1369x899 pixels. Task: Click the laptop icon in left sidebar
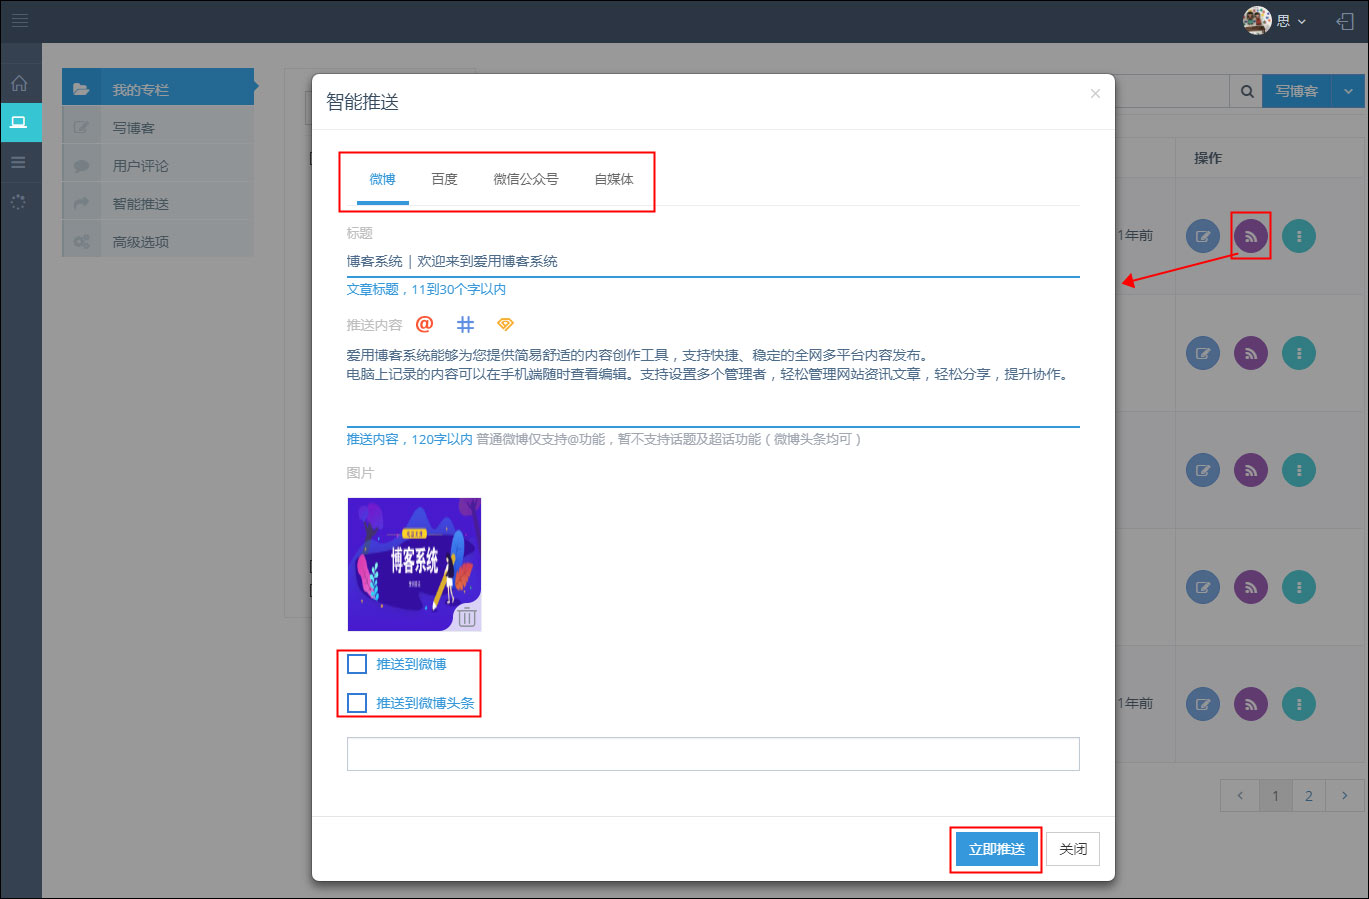pos(19,122)
